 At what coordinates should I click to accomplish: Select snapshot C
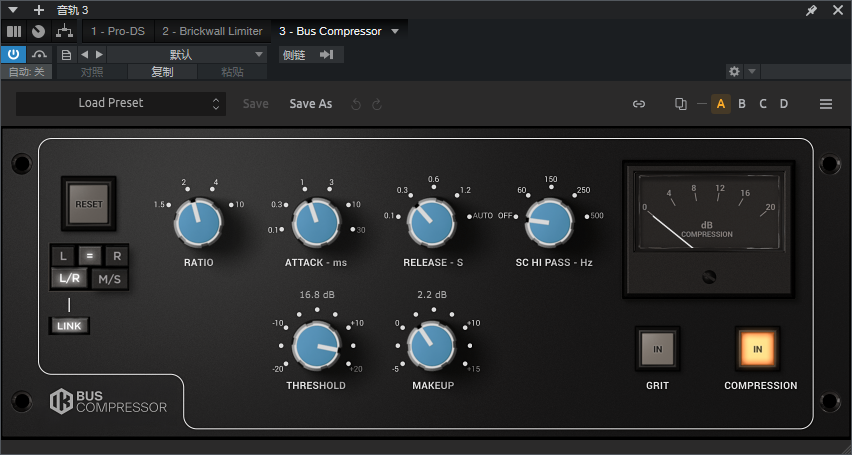763,104
